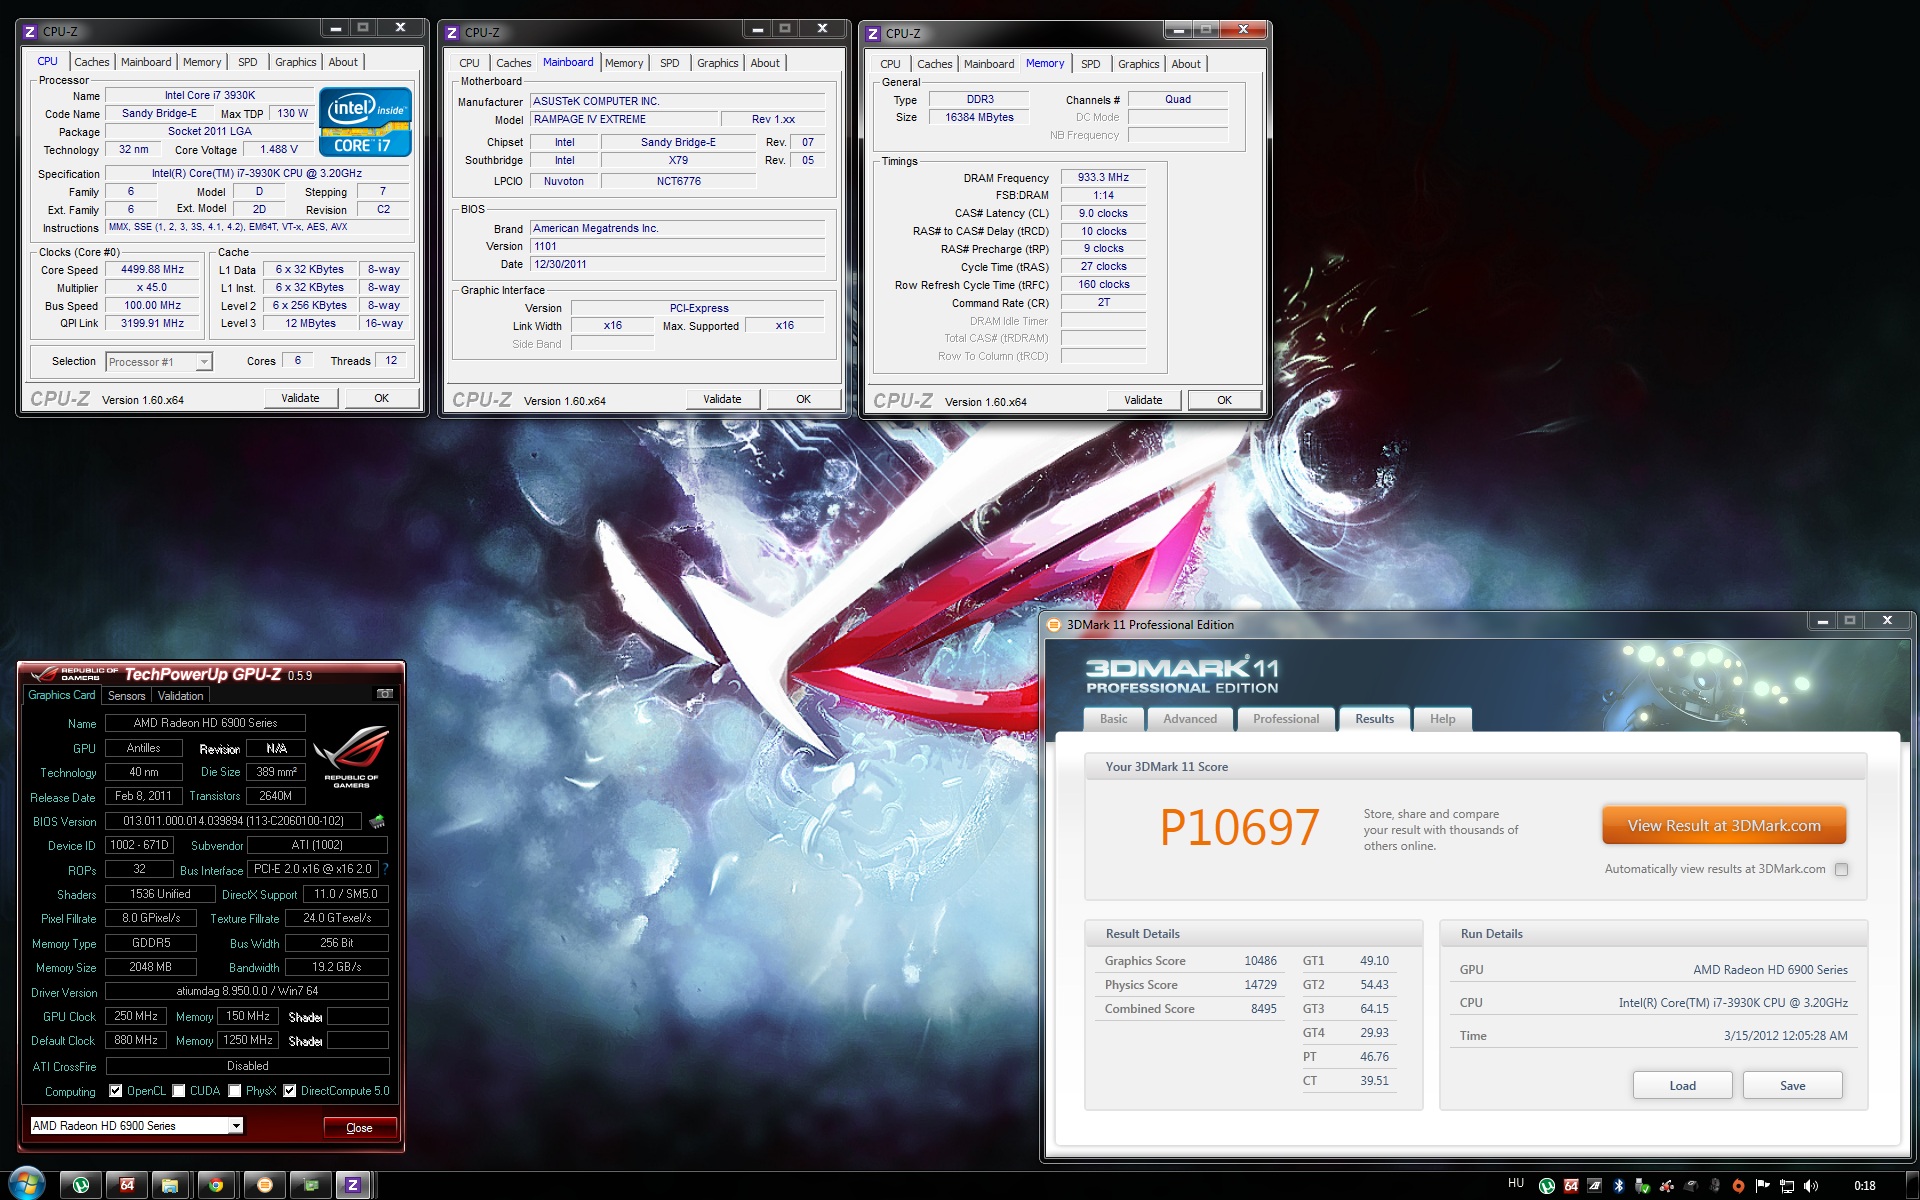
Task: Switch to Caches tab in first CPU-Z window
Action: click(92, 62)
